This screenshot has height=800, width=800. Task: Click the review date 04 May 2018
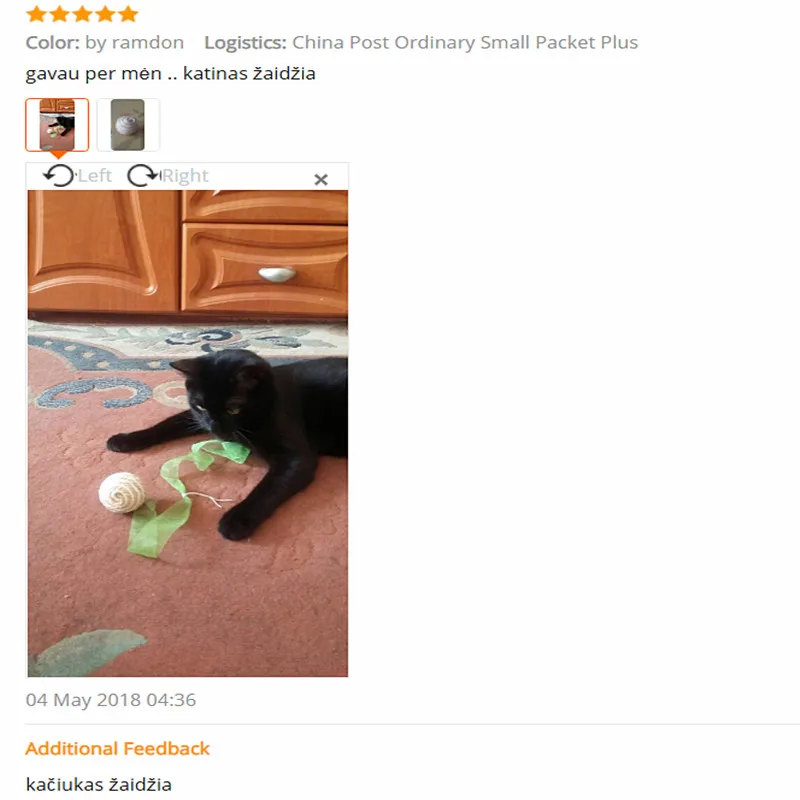tap(111, 700)
